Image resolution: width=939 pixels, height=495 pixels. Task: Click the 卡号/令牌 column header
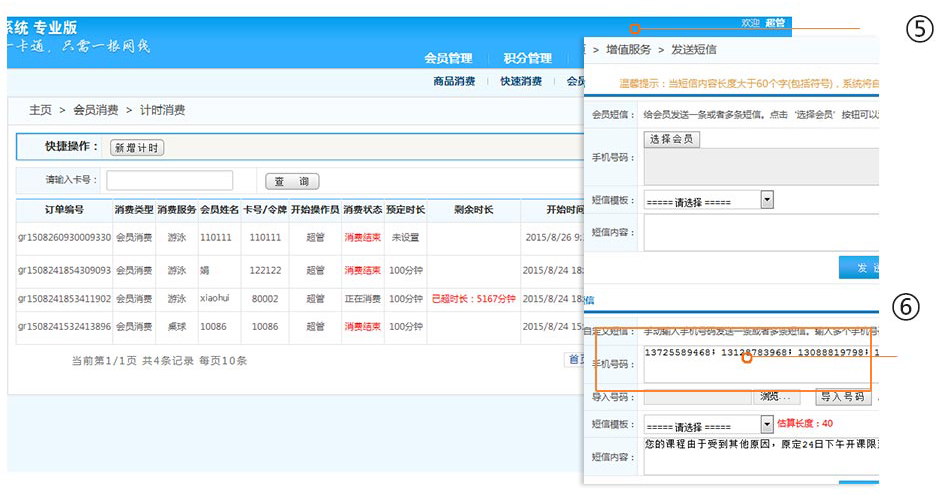pos(265,209)
